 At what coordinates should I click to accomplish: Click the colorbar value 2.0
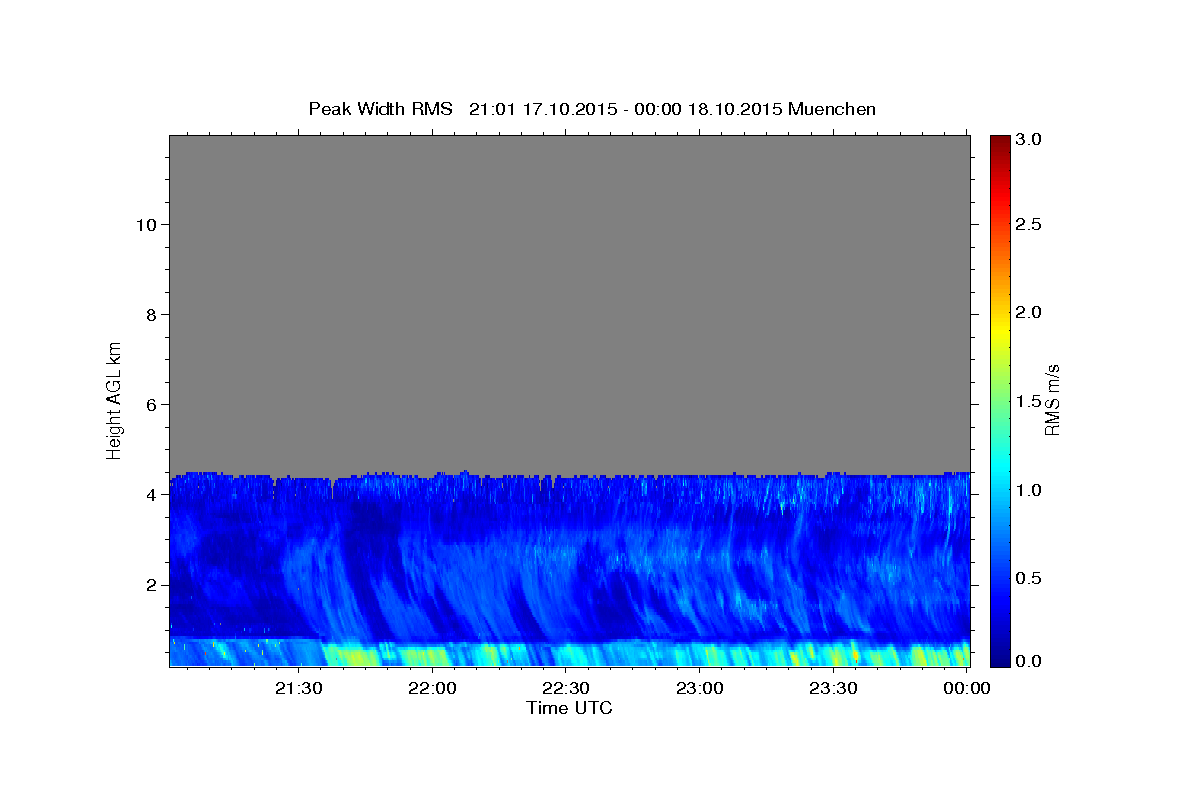point(1028,312)
